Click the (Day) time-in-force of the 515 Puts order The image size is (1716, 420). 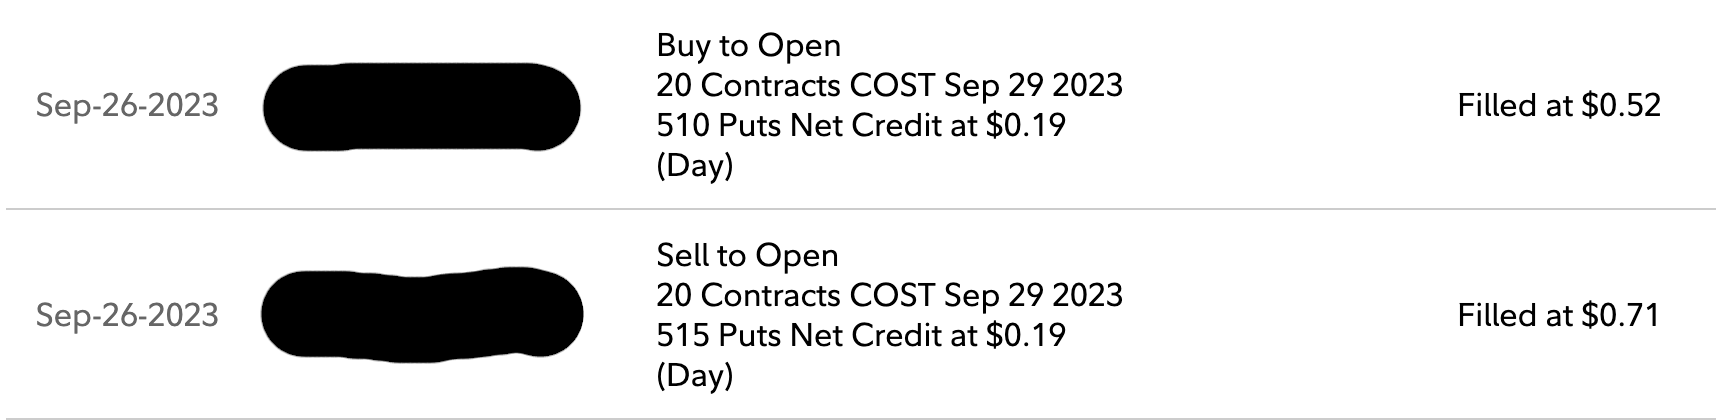[x=694, y=375]
